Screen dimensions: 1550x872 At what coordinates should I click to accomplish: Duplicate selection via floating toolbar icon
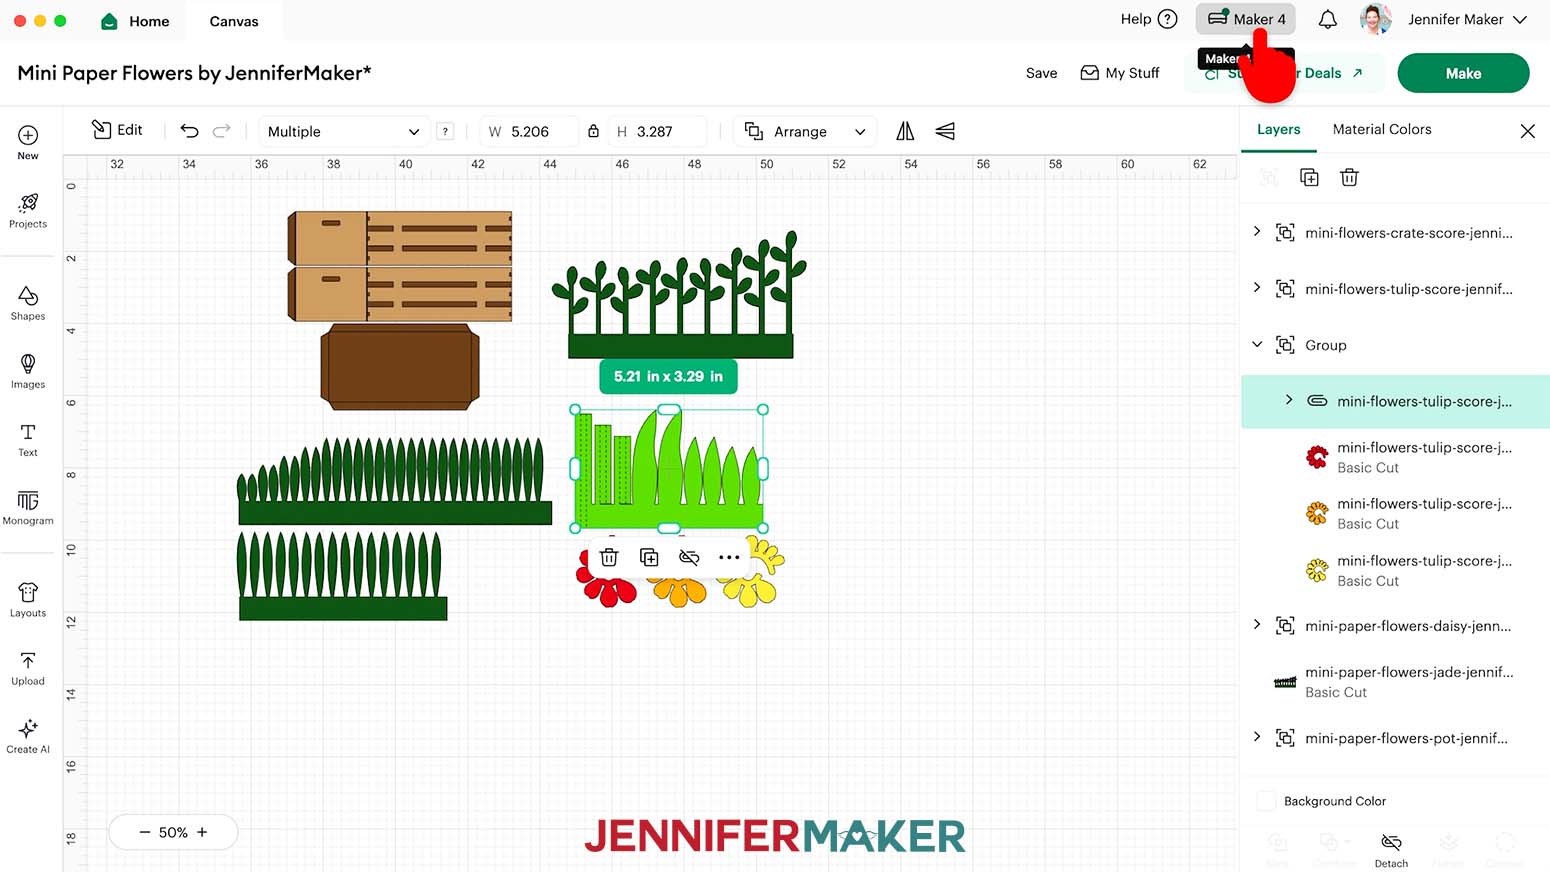(x=649, y=557)
